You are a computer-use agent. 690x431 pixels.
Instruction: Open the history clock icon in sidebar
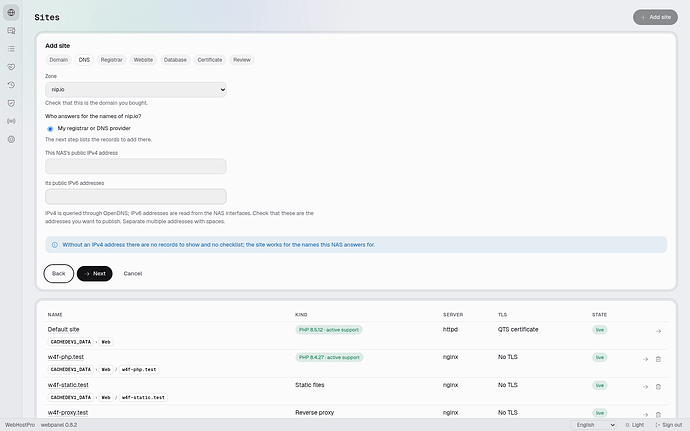click(11, 85)
